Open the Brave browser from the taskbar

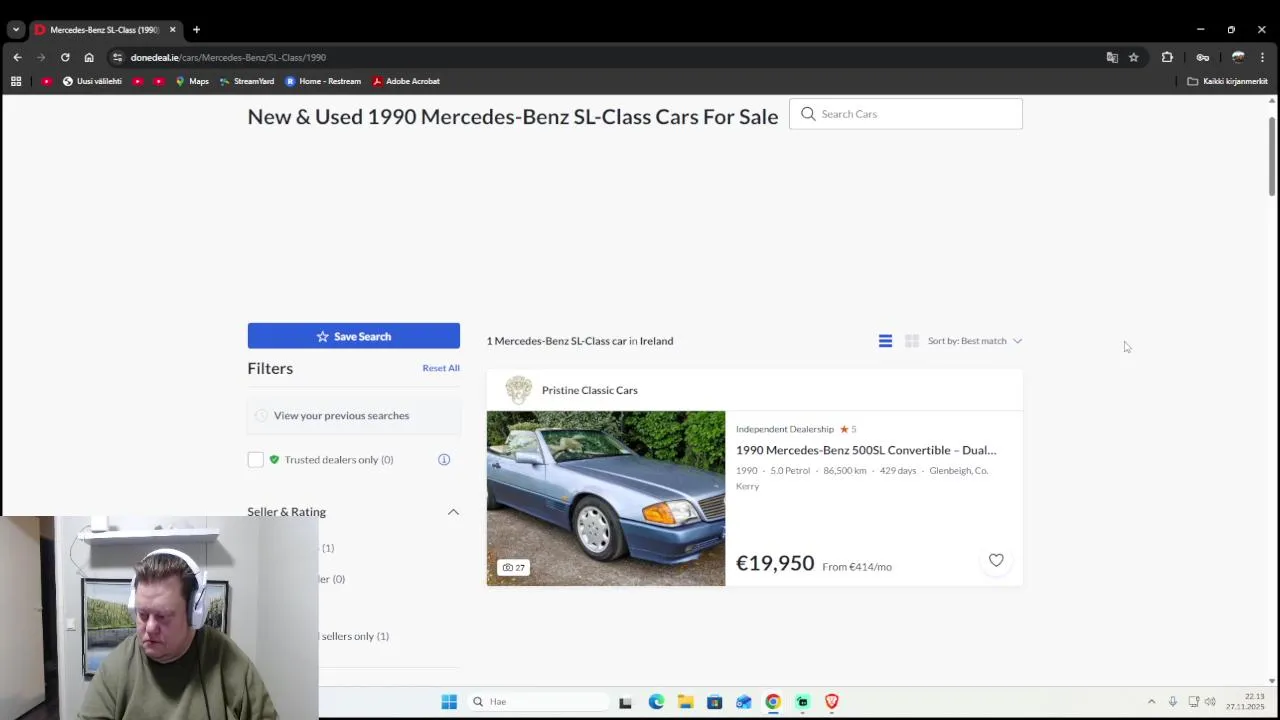click(x=831, y=702)
